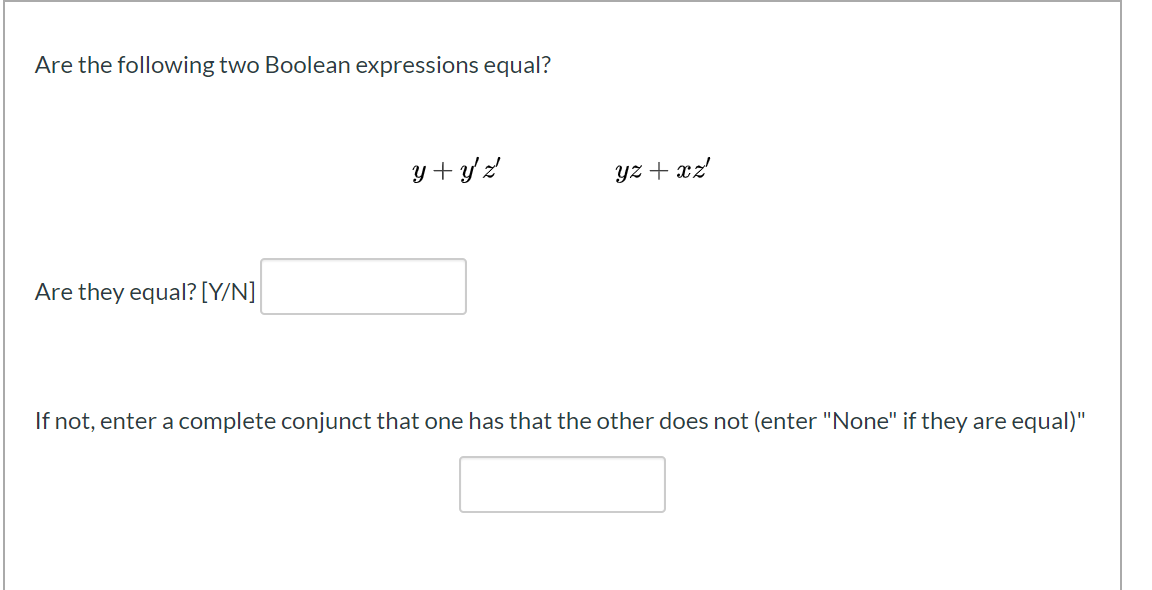Click the plus sign in first expression
Image resolution: width=1152 pixels, height=590 pixels.
coord(444,173)
